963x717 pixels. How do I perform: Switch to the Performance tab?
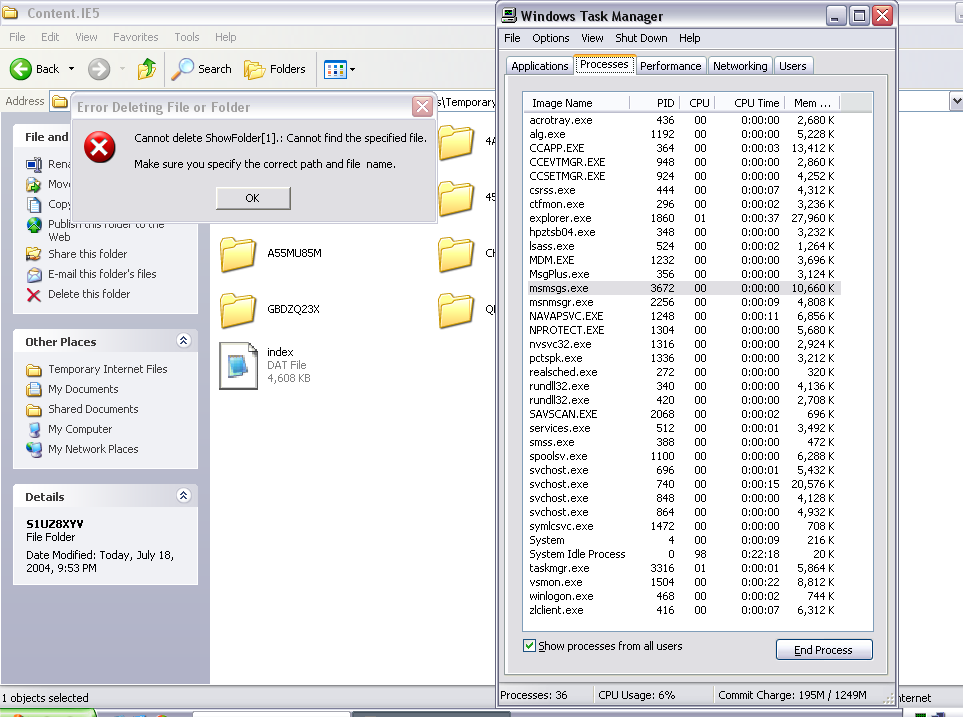tap(670, 66)
